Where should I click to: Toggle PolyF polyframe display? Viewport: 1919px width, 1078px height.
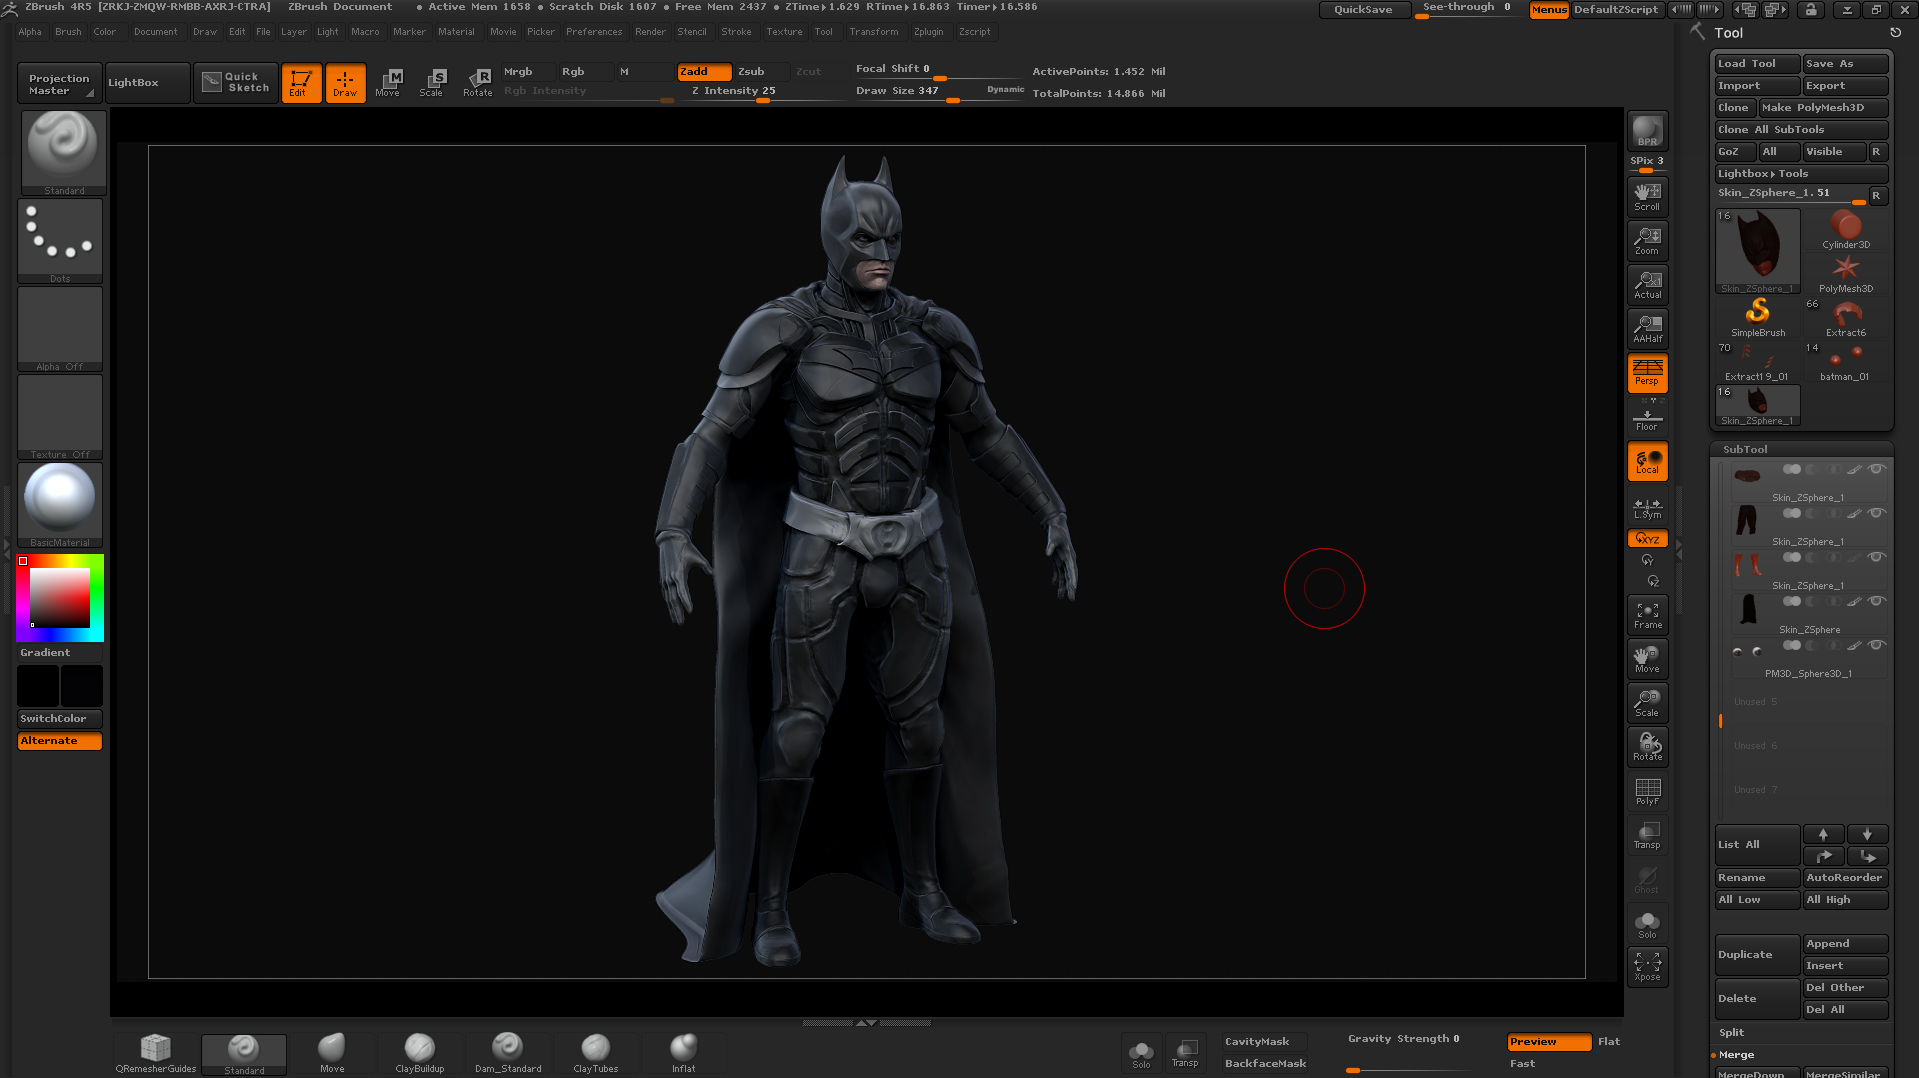[x=1647, y=790]
